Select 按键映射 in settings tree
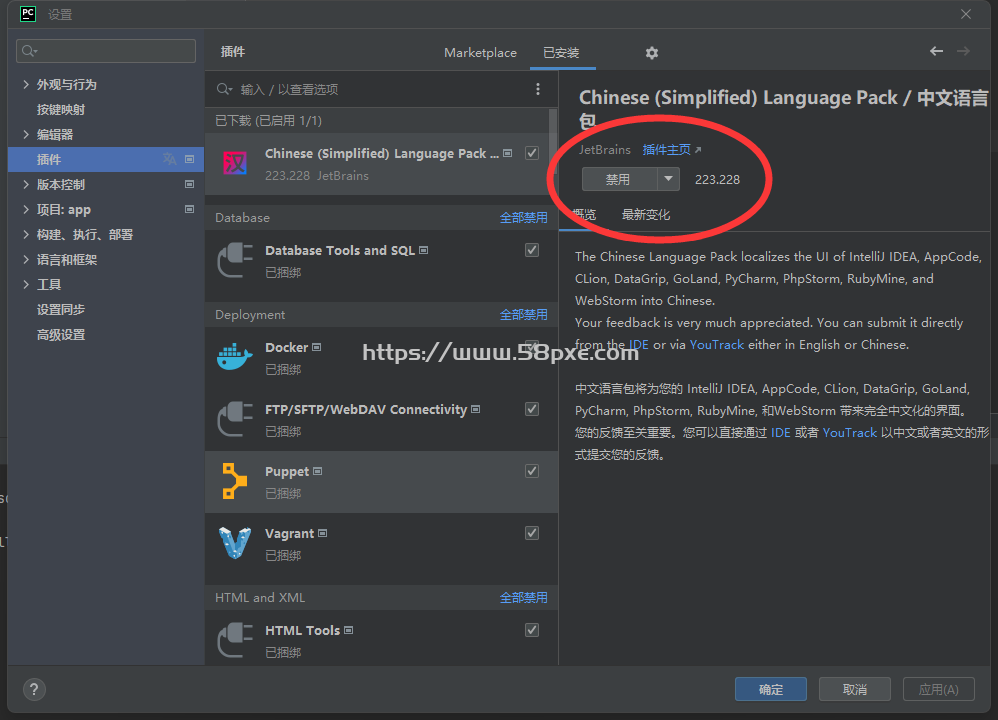This screenshot has height=720, width=998. click(x=61, y=109)
